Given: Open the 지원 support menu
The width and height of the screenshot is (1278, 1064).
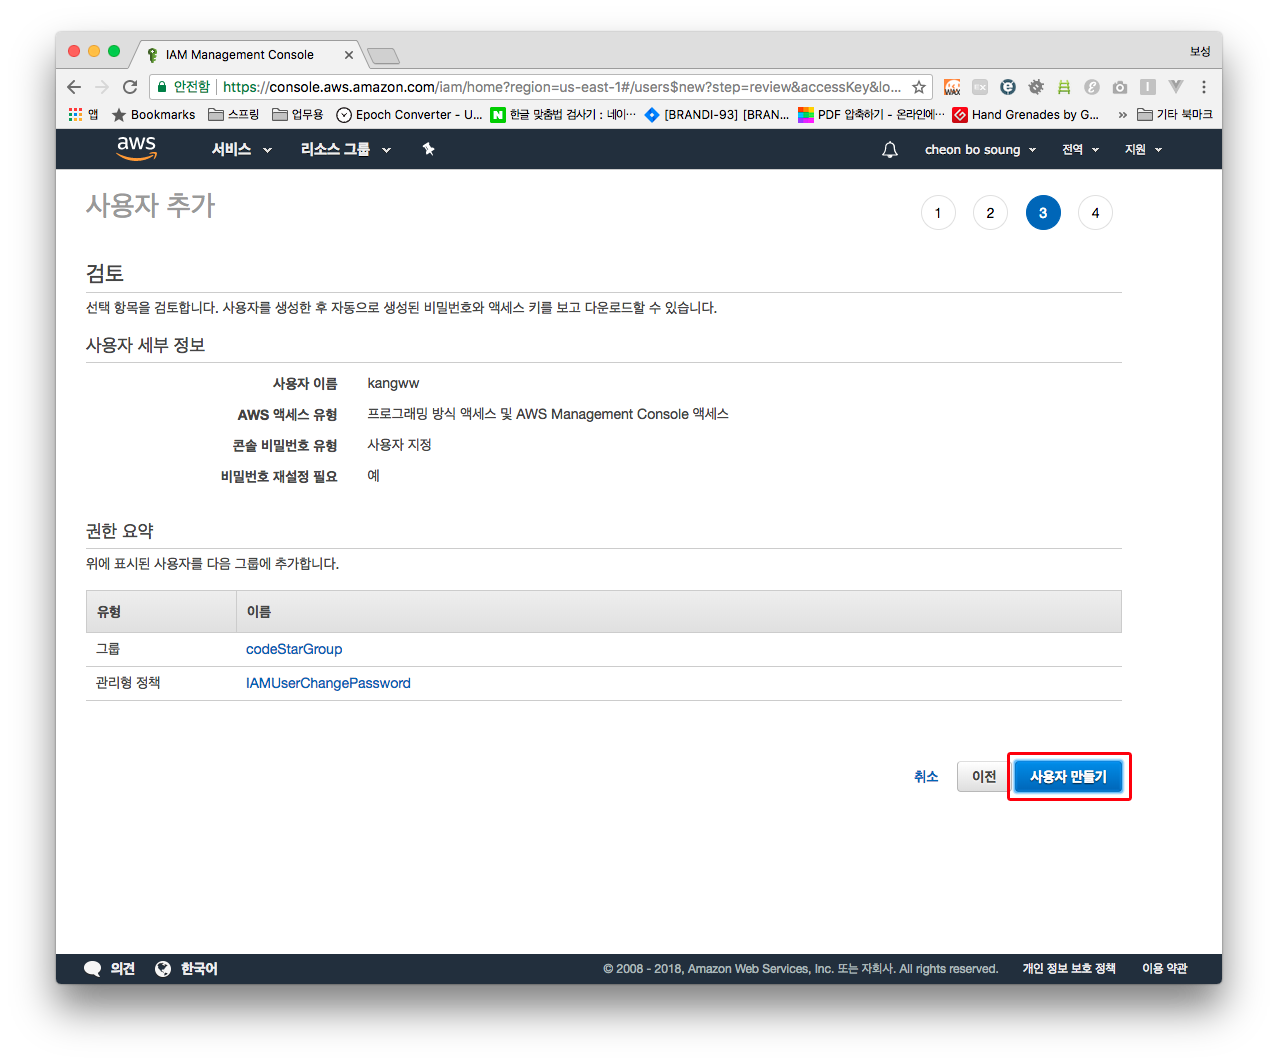Looking at the screenshot, I should coord(1143,150).
